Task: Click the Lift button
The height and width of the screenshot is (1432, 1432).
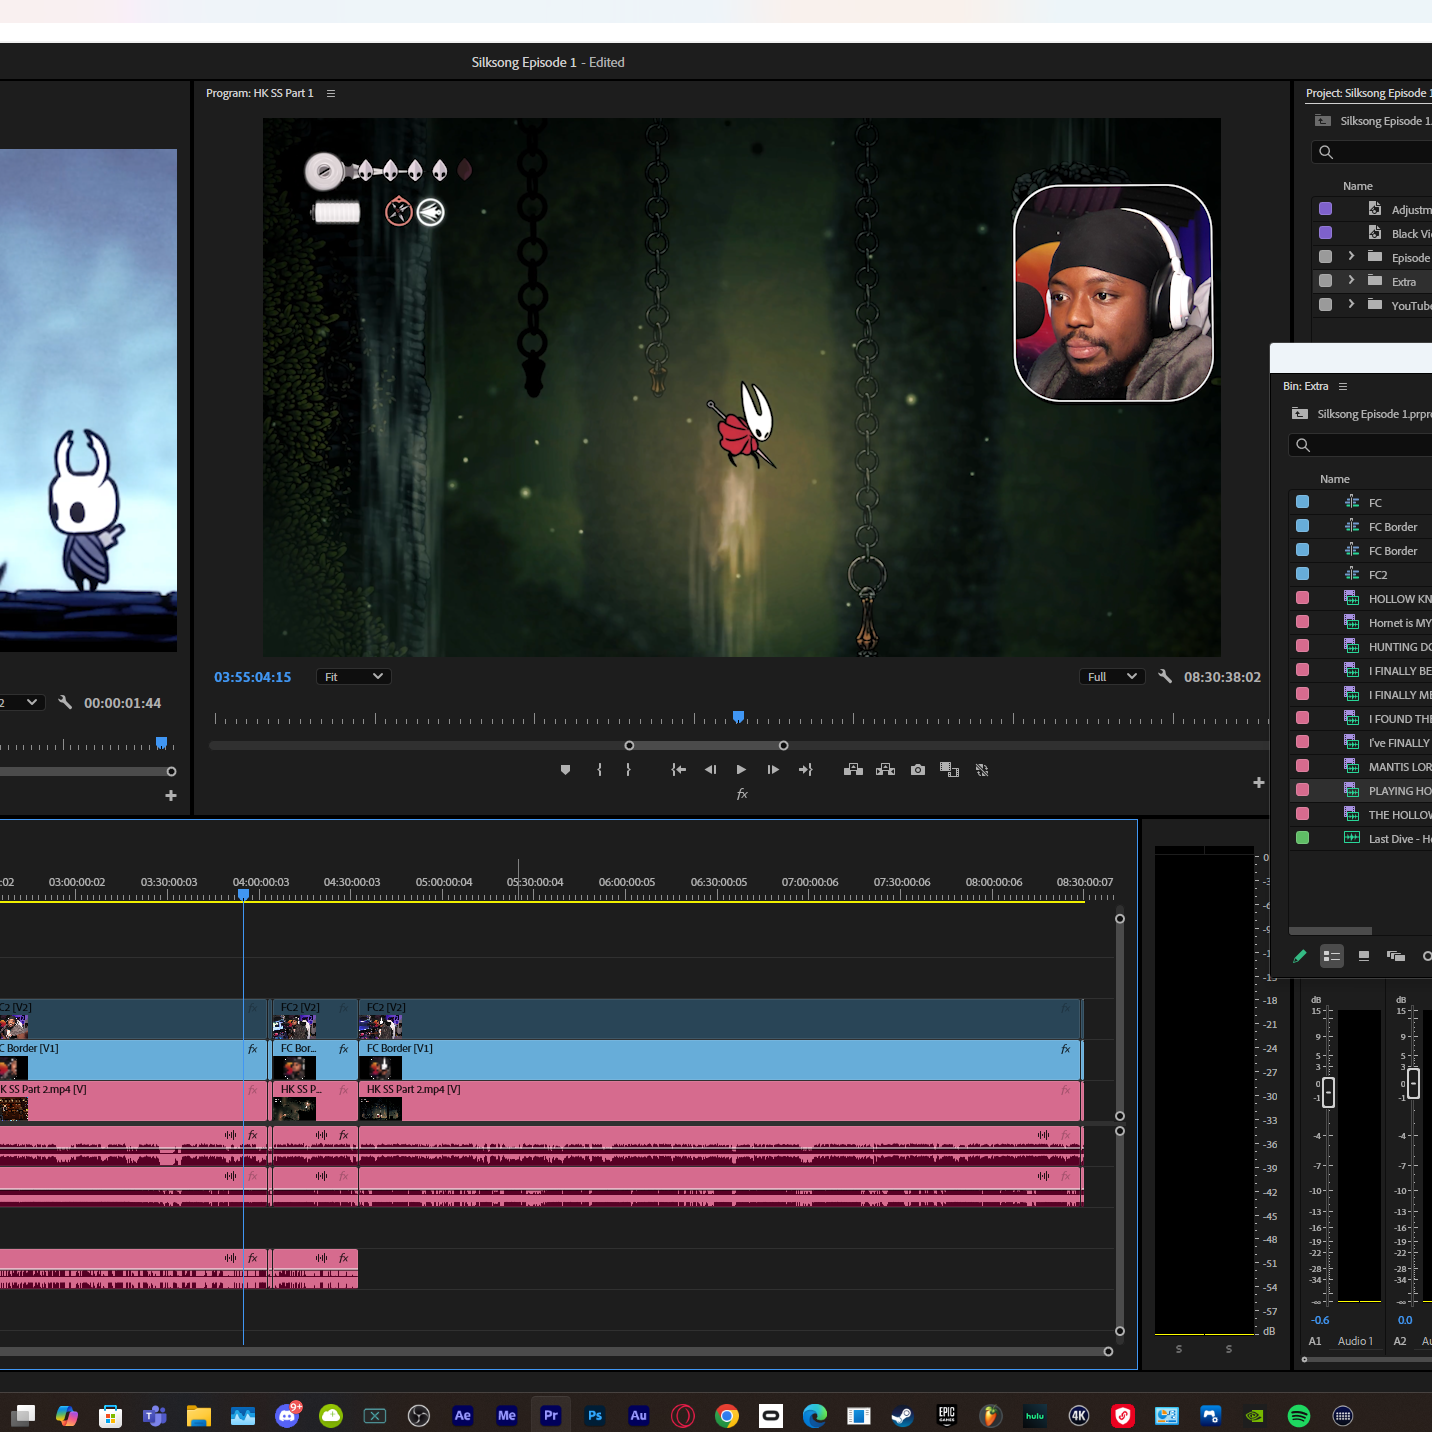Action: [853, 770]
